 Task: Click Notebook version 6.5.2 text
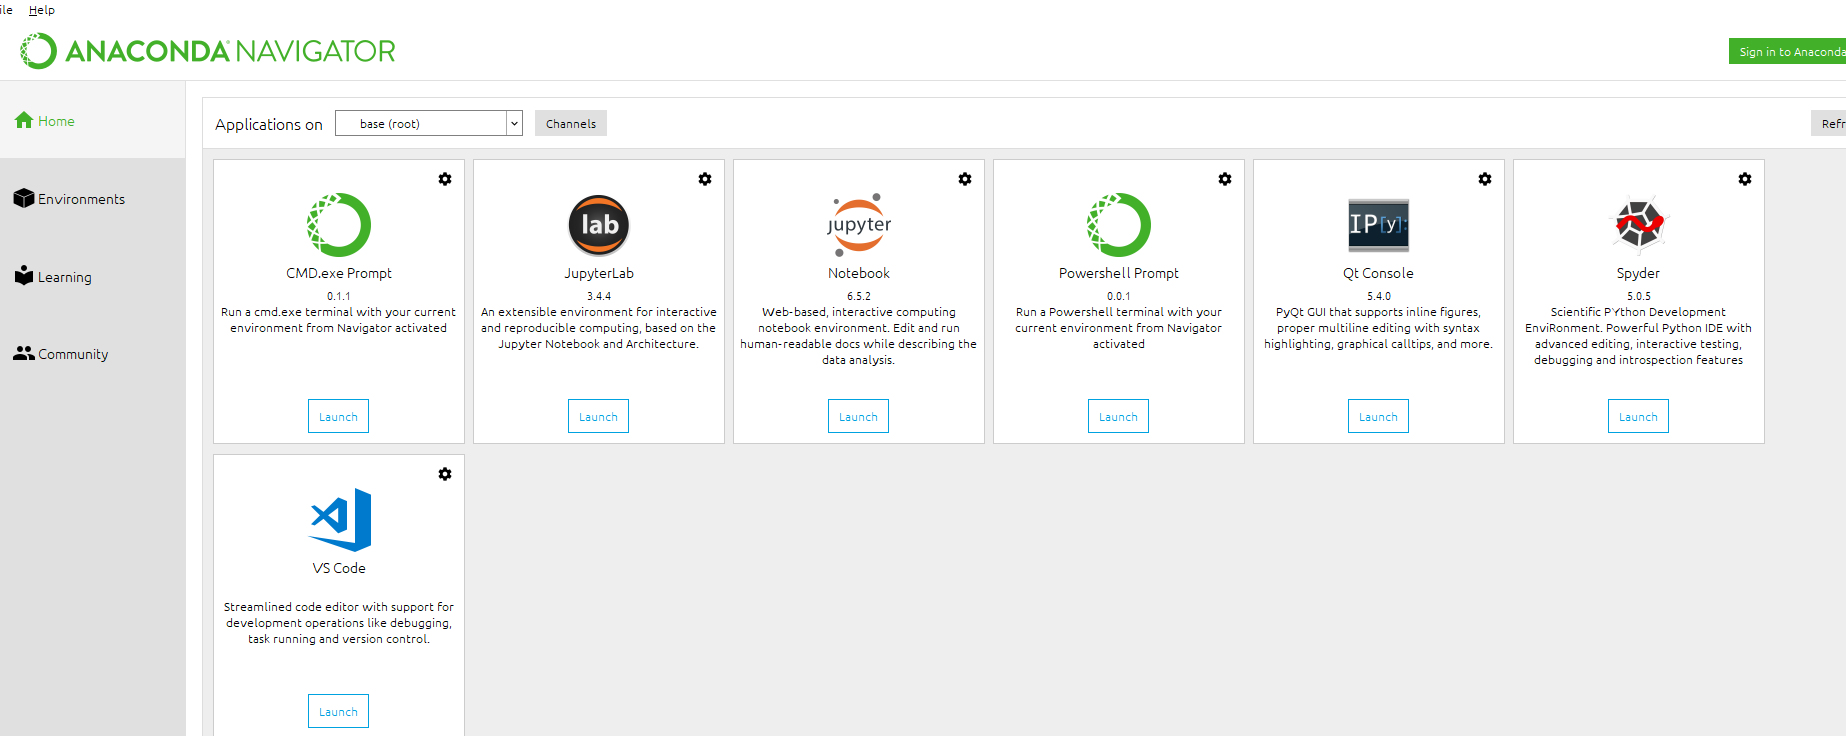859,296
